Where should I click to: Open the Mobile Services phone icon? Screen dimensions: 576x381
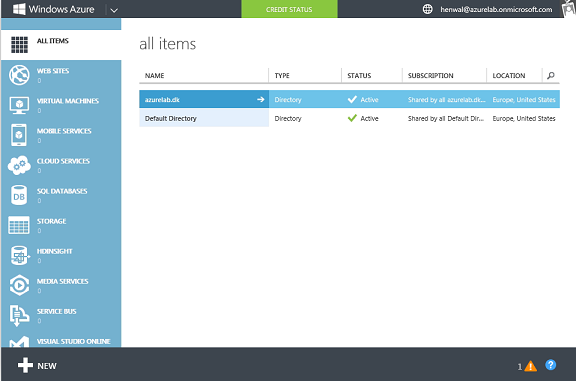coord(19,135)
